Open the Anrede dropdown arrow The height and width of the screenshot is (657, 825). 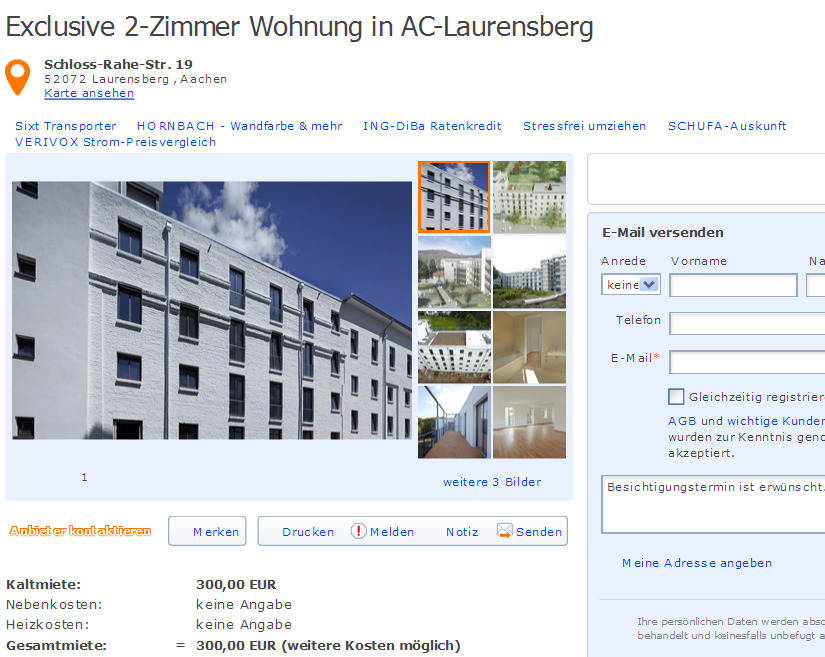pos(649,285)
